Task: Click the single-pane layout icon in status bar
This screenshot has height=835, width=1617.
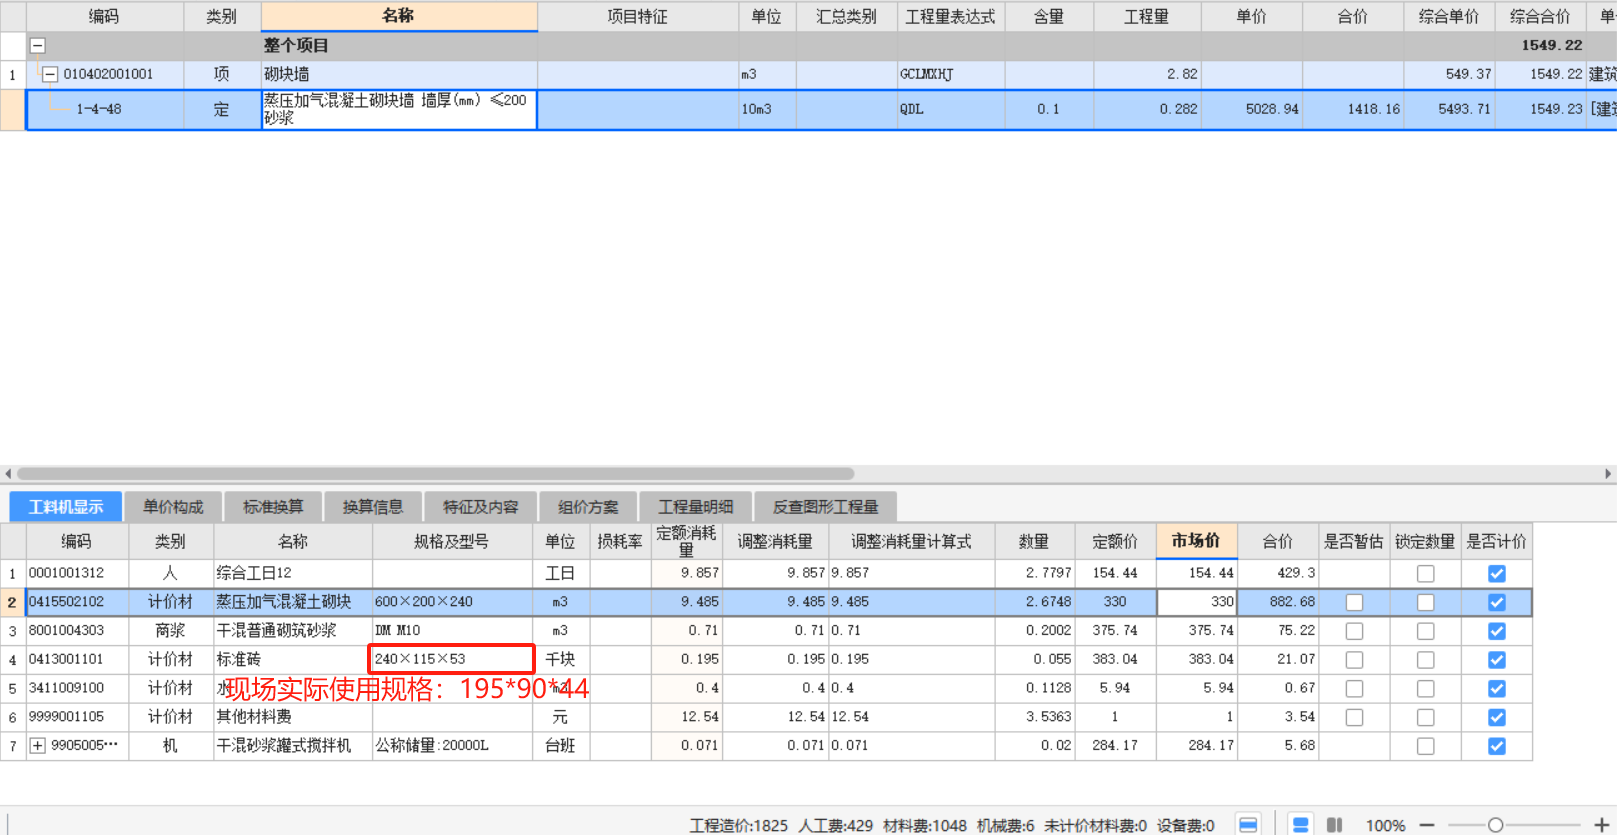Action: pos(1248,825)
